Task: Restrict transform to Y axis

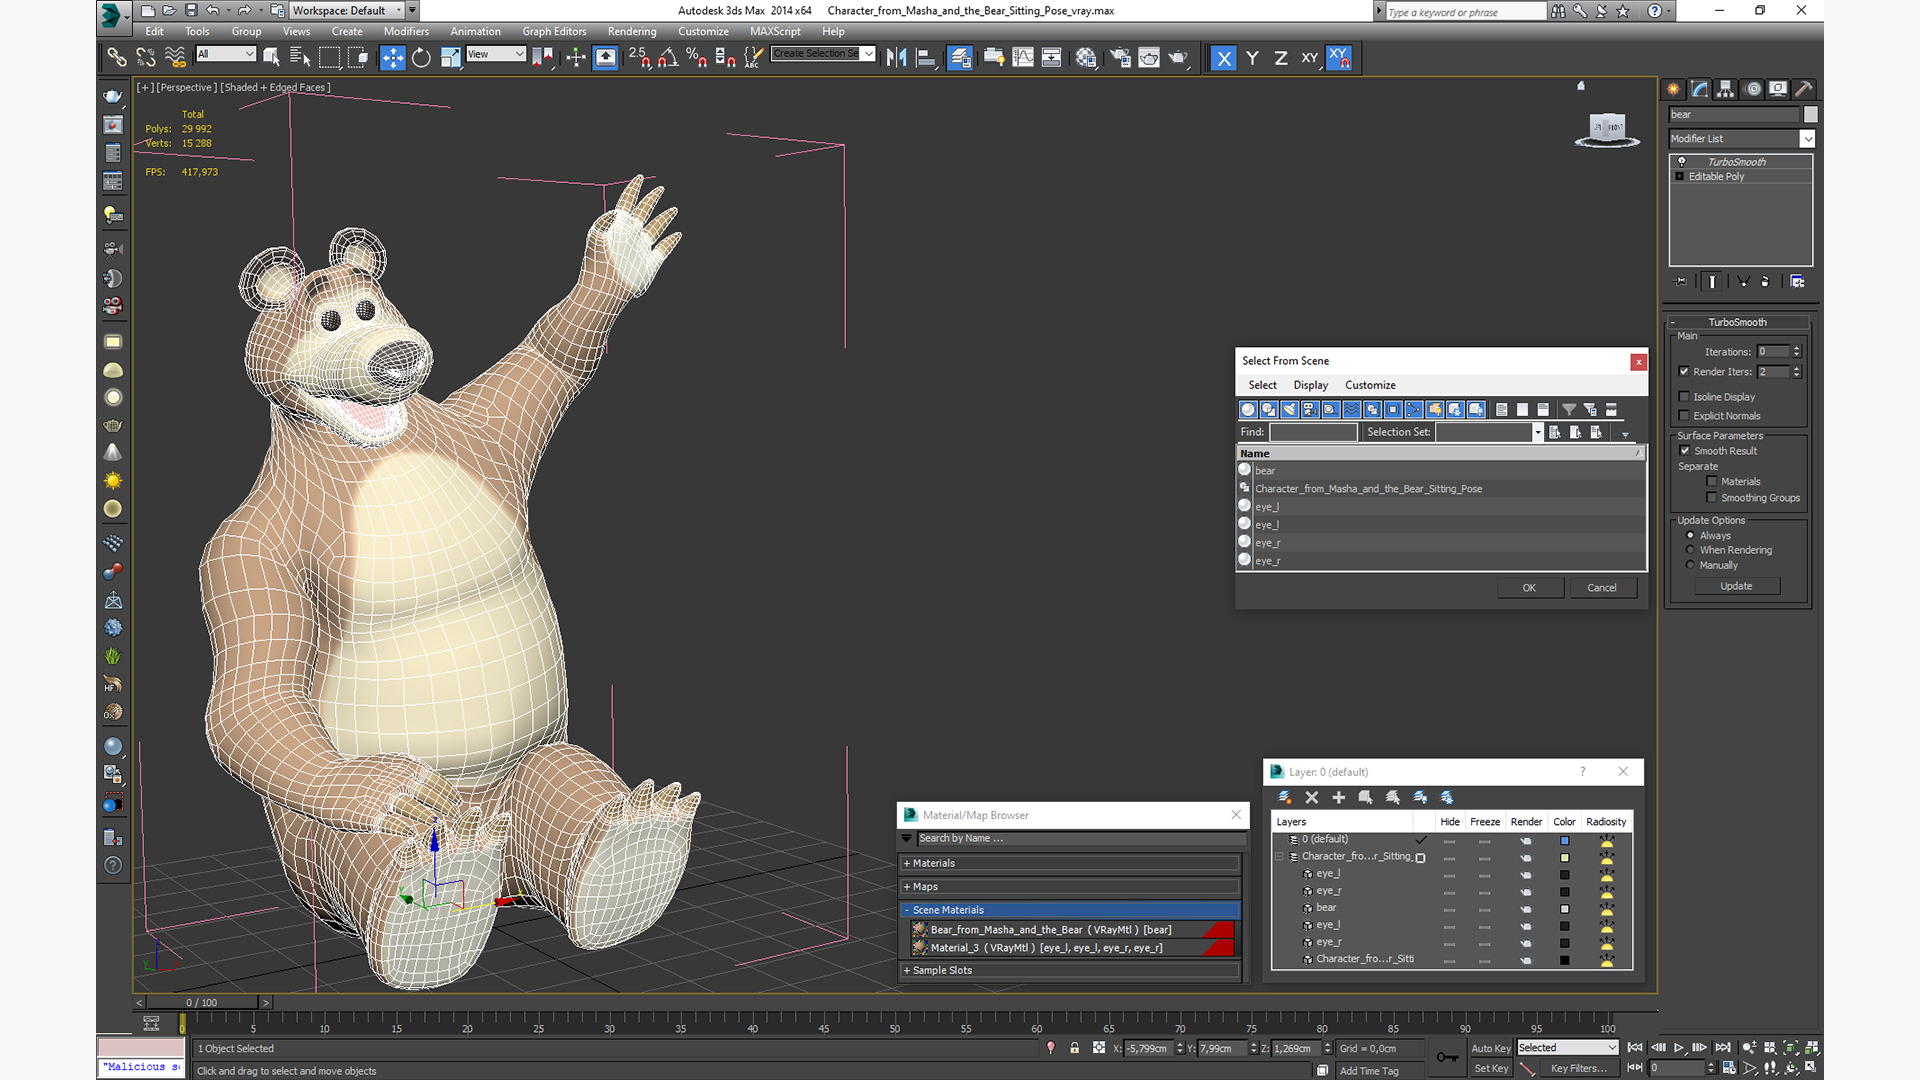Action: pyautogui.click(x=1252, y=58)
